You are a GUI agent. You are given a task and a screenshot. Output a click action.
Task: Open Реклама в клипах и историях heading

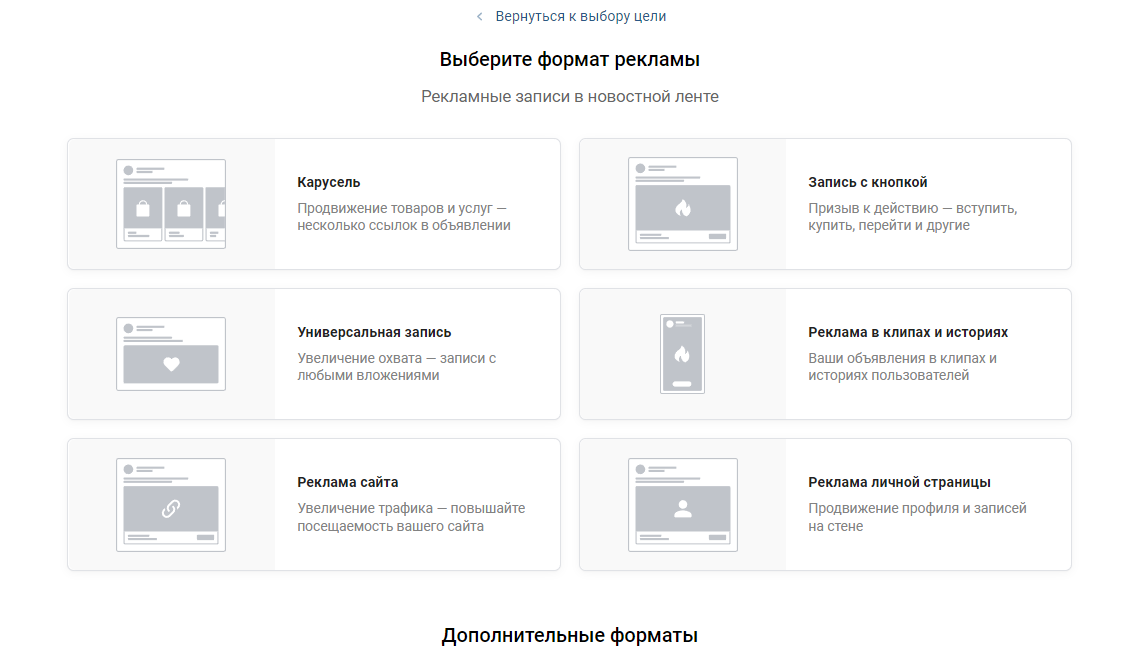coord(908,332)
